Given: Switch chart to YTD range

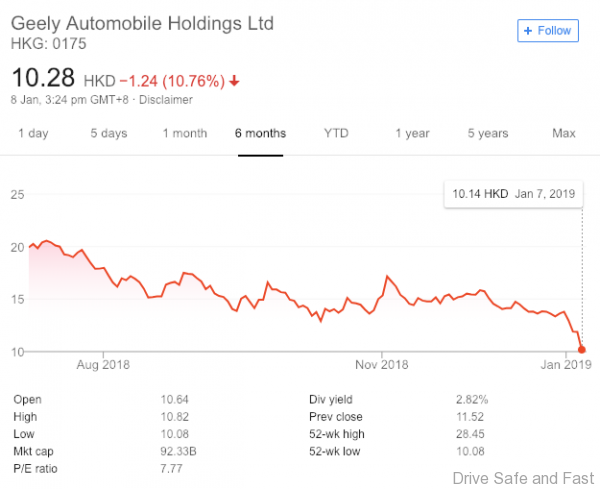Looking at the screenshot, I should [336, 133].
